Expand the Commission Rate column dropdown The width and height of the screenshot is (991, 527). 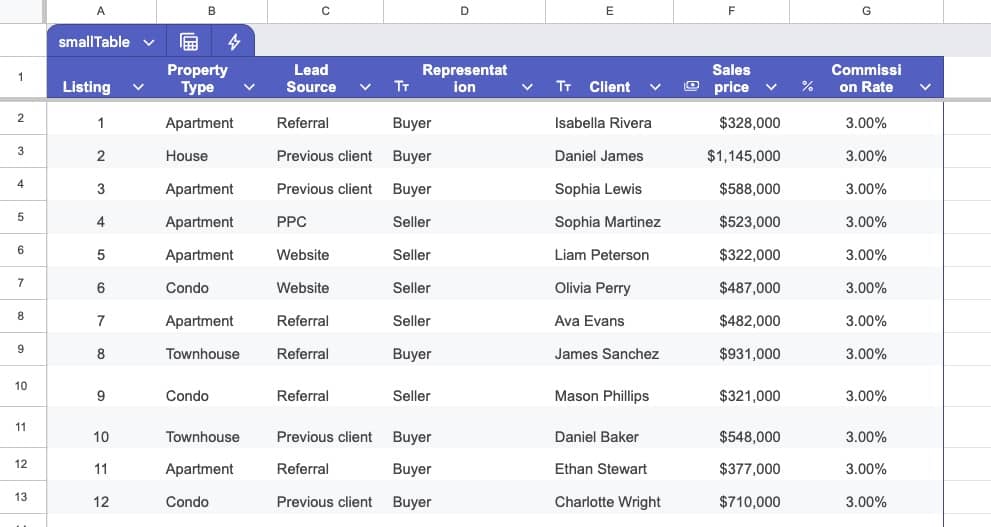point(925,87)
